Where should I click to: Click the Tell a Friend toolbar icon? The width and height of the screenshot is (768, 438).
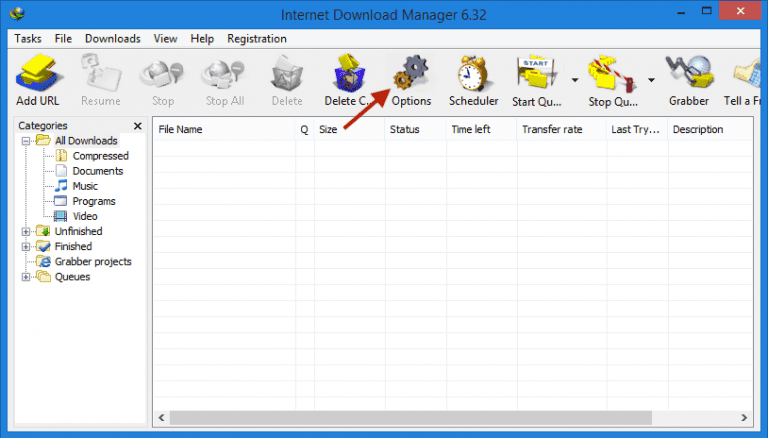tap(747, 73)
